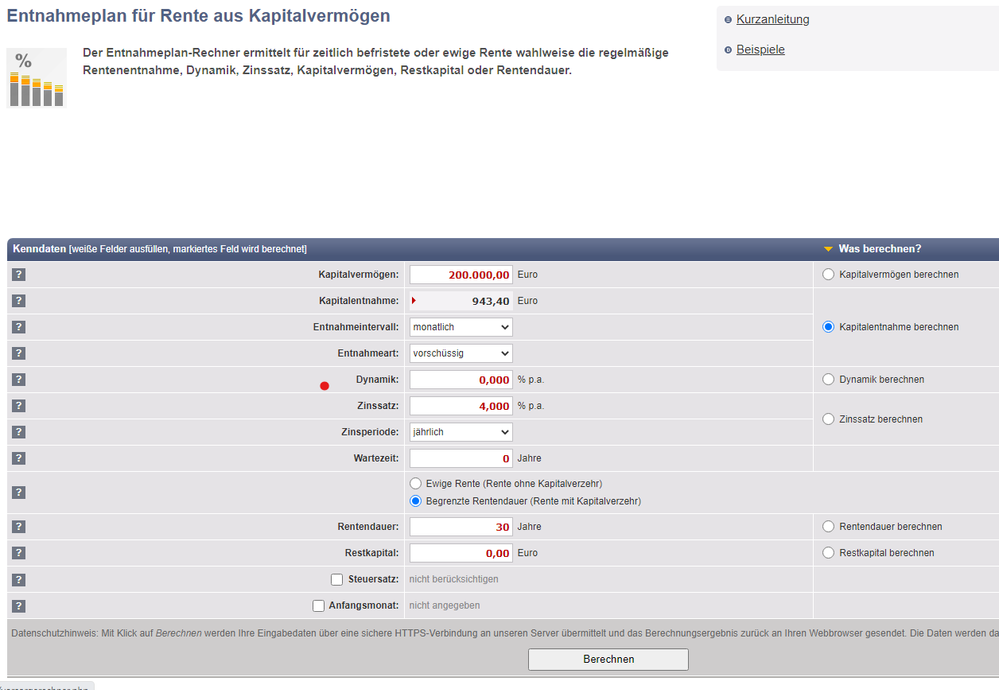Screen dimensions: 999x690
Task: Open help icon for Wartezeit row
Action: point(18,458)
